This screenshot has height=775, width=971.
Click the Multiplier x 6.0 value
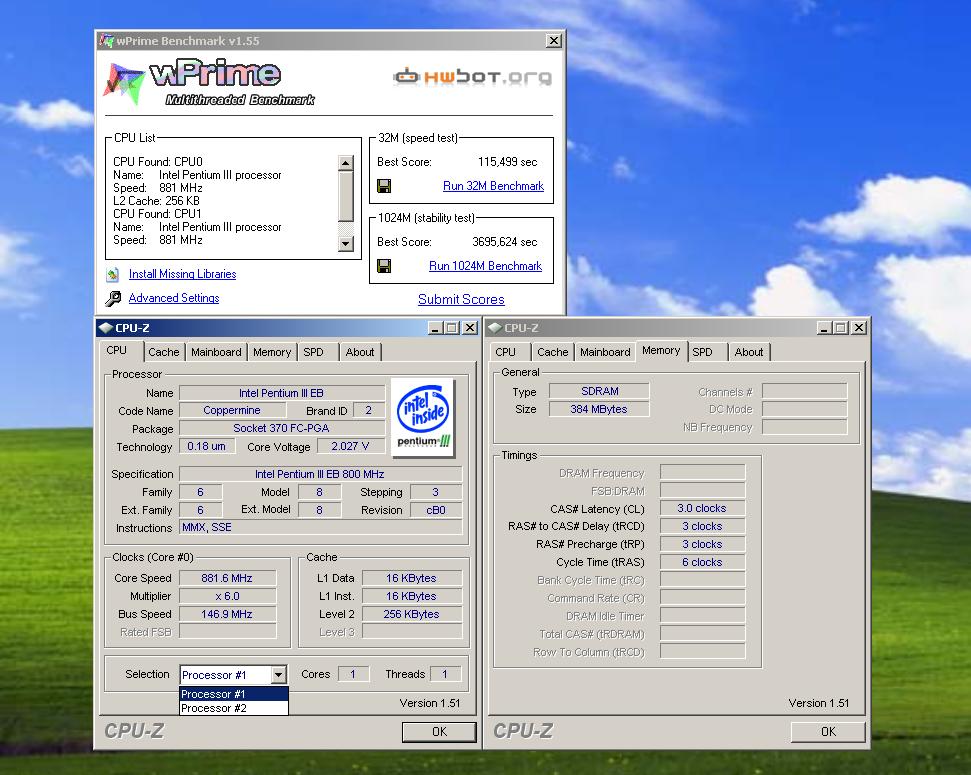[227, 596]
